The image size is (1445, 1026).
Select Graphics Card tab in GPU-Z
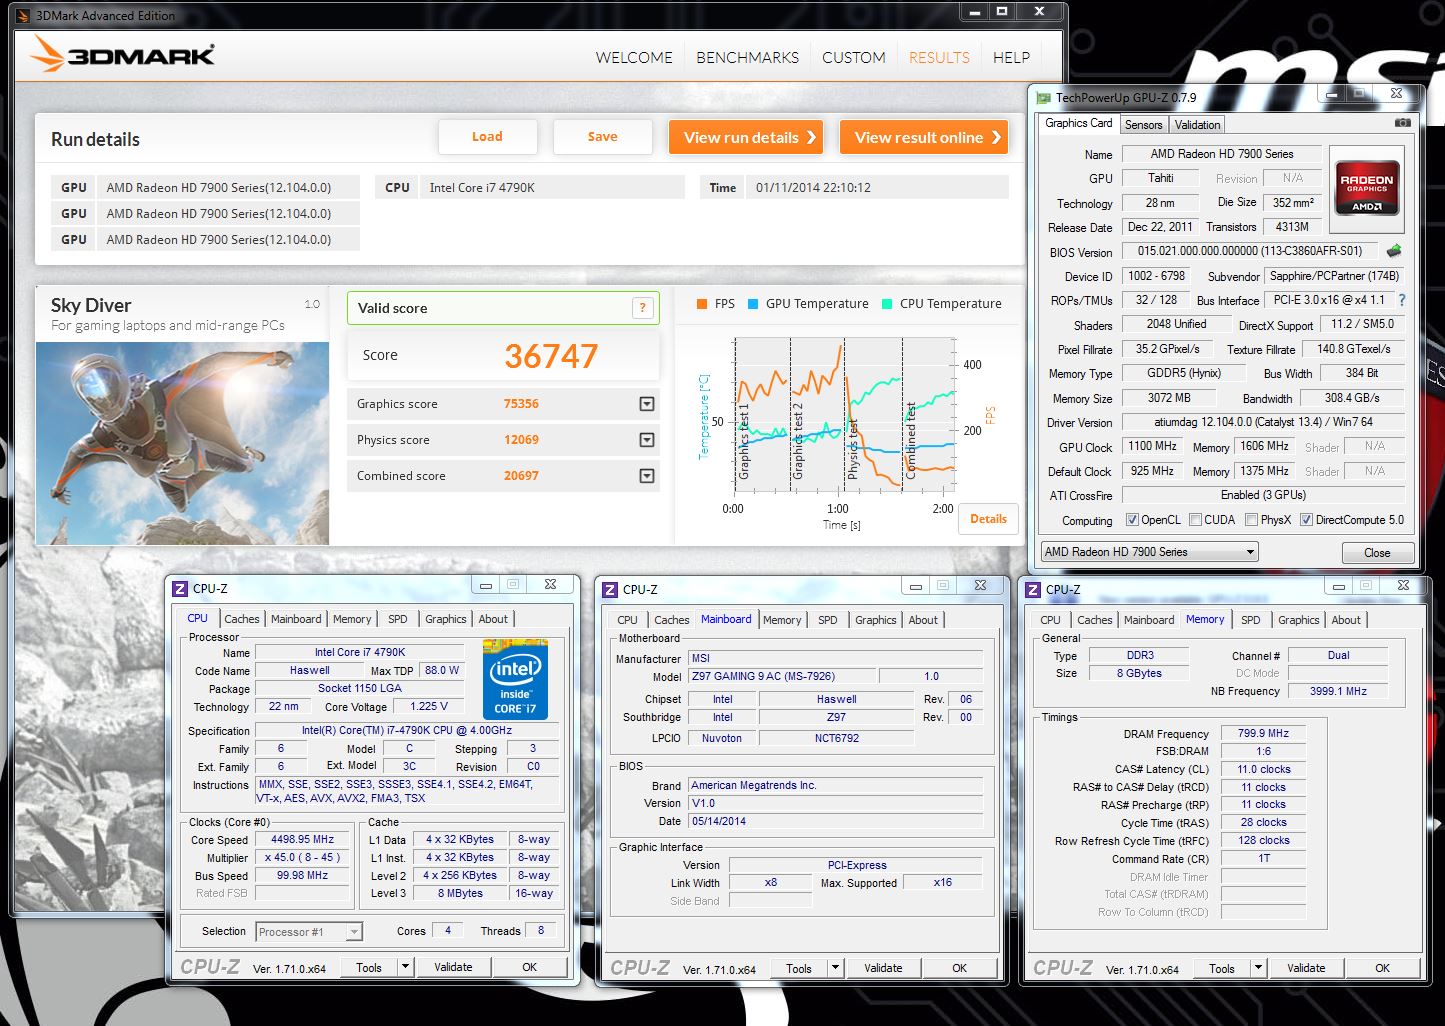1078,123
